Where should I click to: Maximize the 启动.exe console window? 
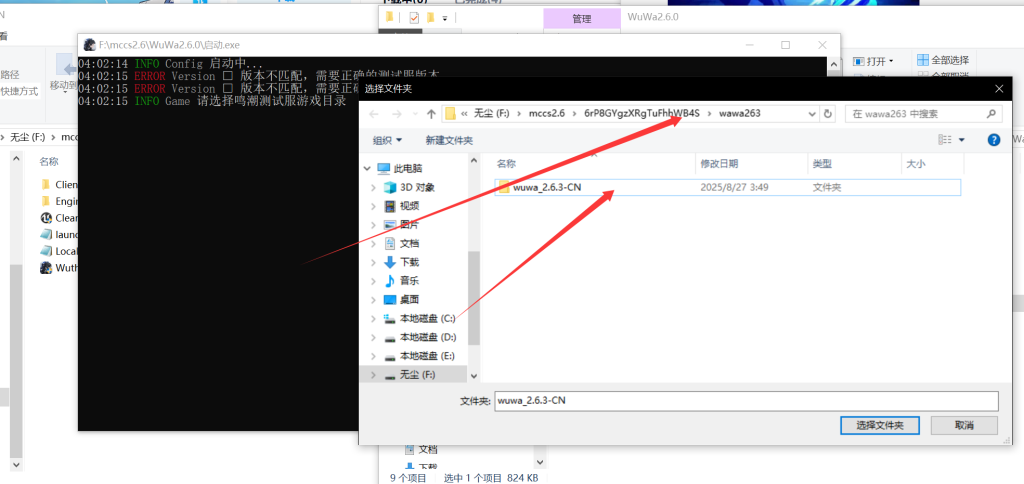[x=786, y=45]
